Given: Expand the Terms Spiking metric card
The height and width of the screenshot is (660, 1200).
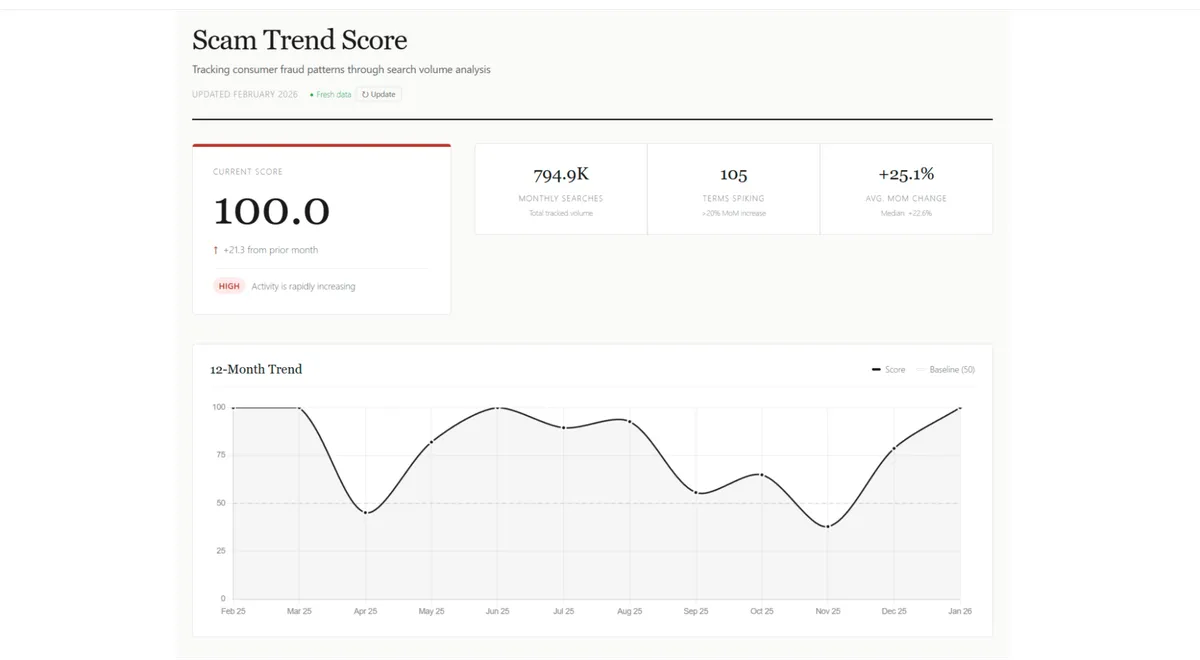Looking at the screenshot, I should coord(733,188).
